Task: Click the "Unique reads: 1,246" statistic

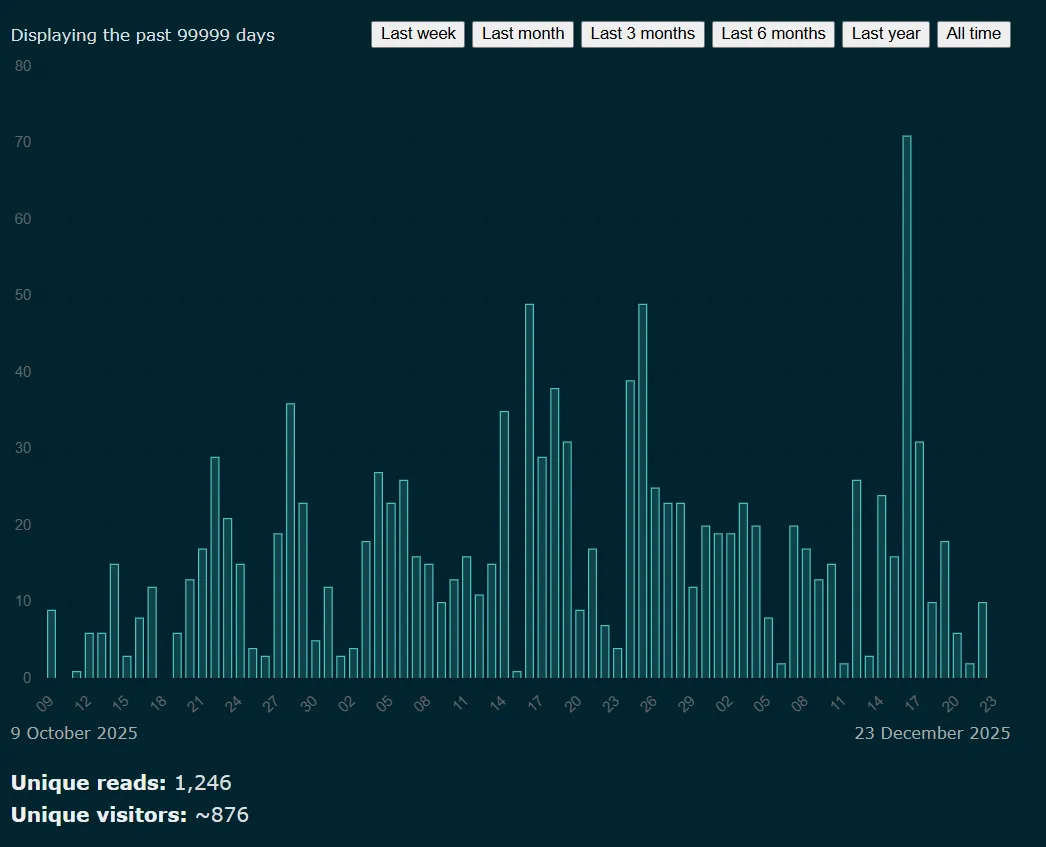Action: tap(120, 783)
